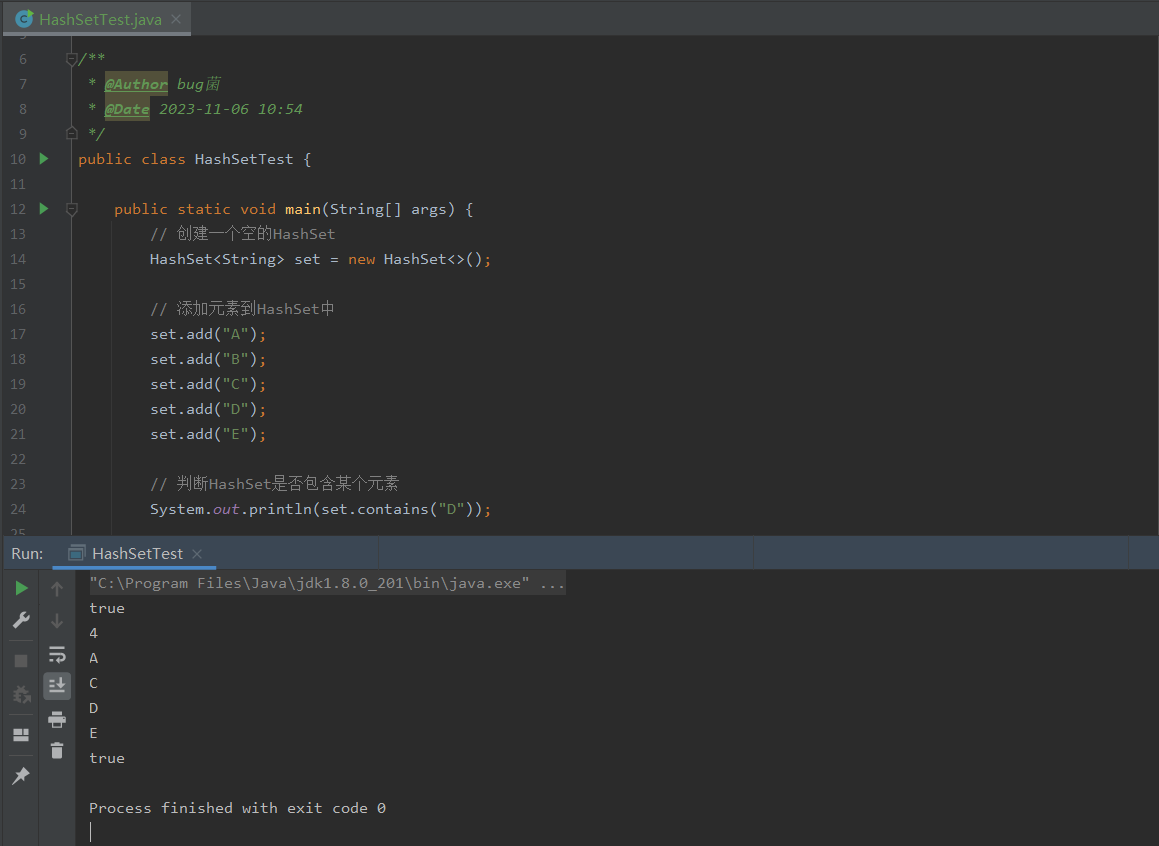Click the first 'true' console output line
1159x846 pixels.
coord(107,608)
